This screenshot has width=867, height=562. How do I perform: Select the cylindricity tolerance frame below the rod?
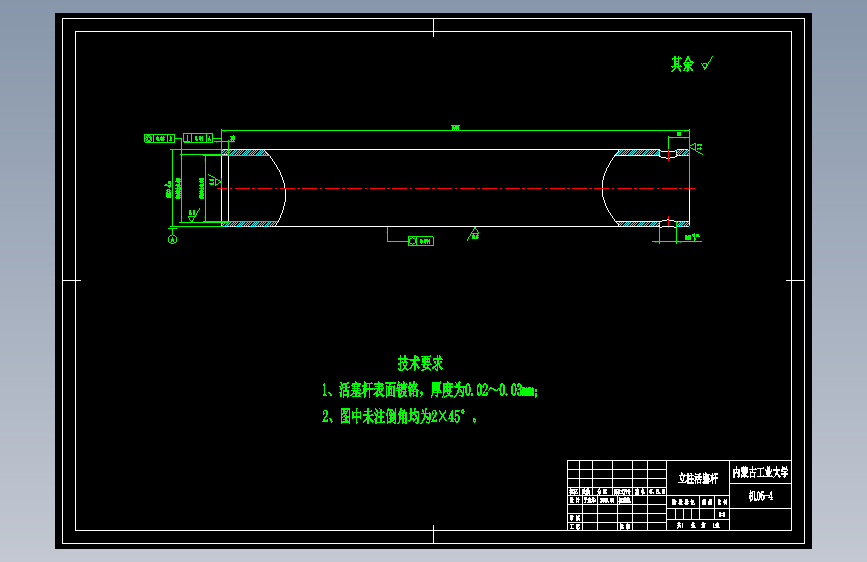click(421, 241)
